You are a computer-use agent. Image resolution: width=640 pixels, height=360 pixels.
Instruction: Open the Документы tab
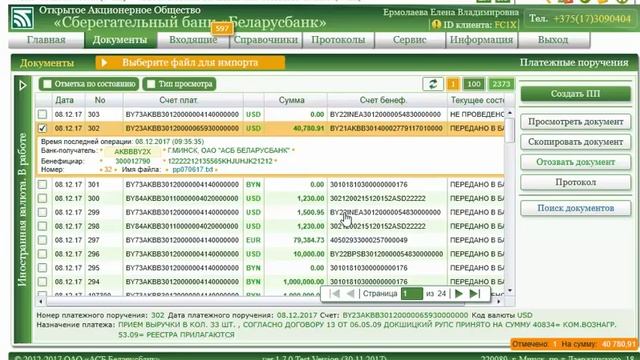point(120,40)
